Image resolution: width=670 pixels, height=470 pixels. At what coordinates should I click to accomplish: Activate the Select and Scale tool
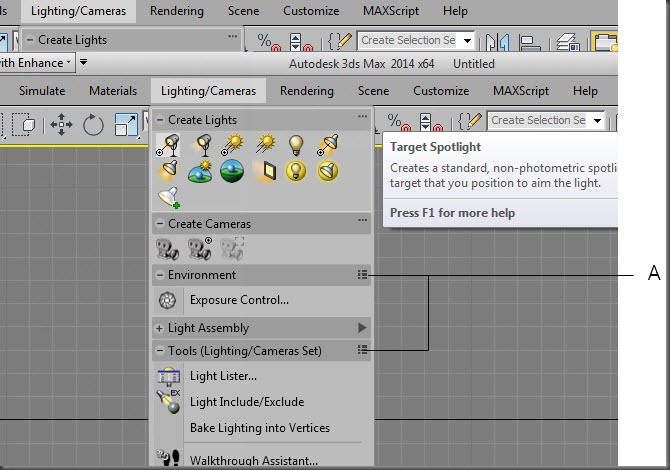click(126, 125)
